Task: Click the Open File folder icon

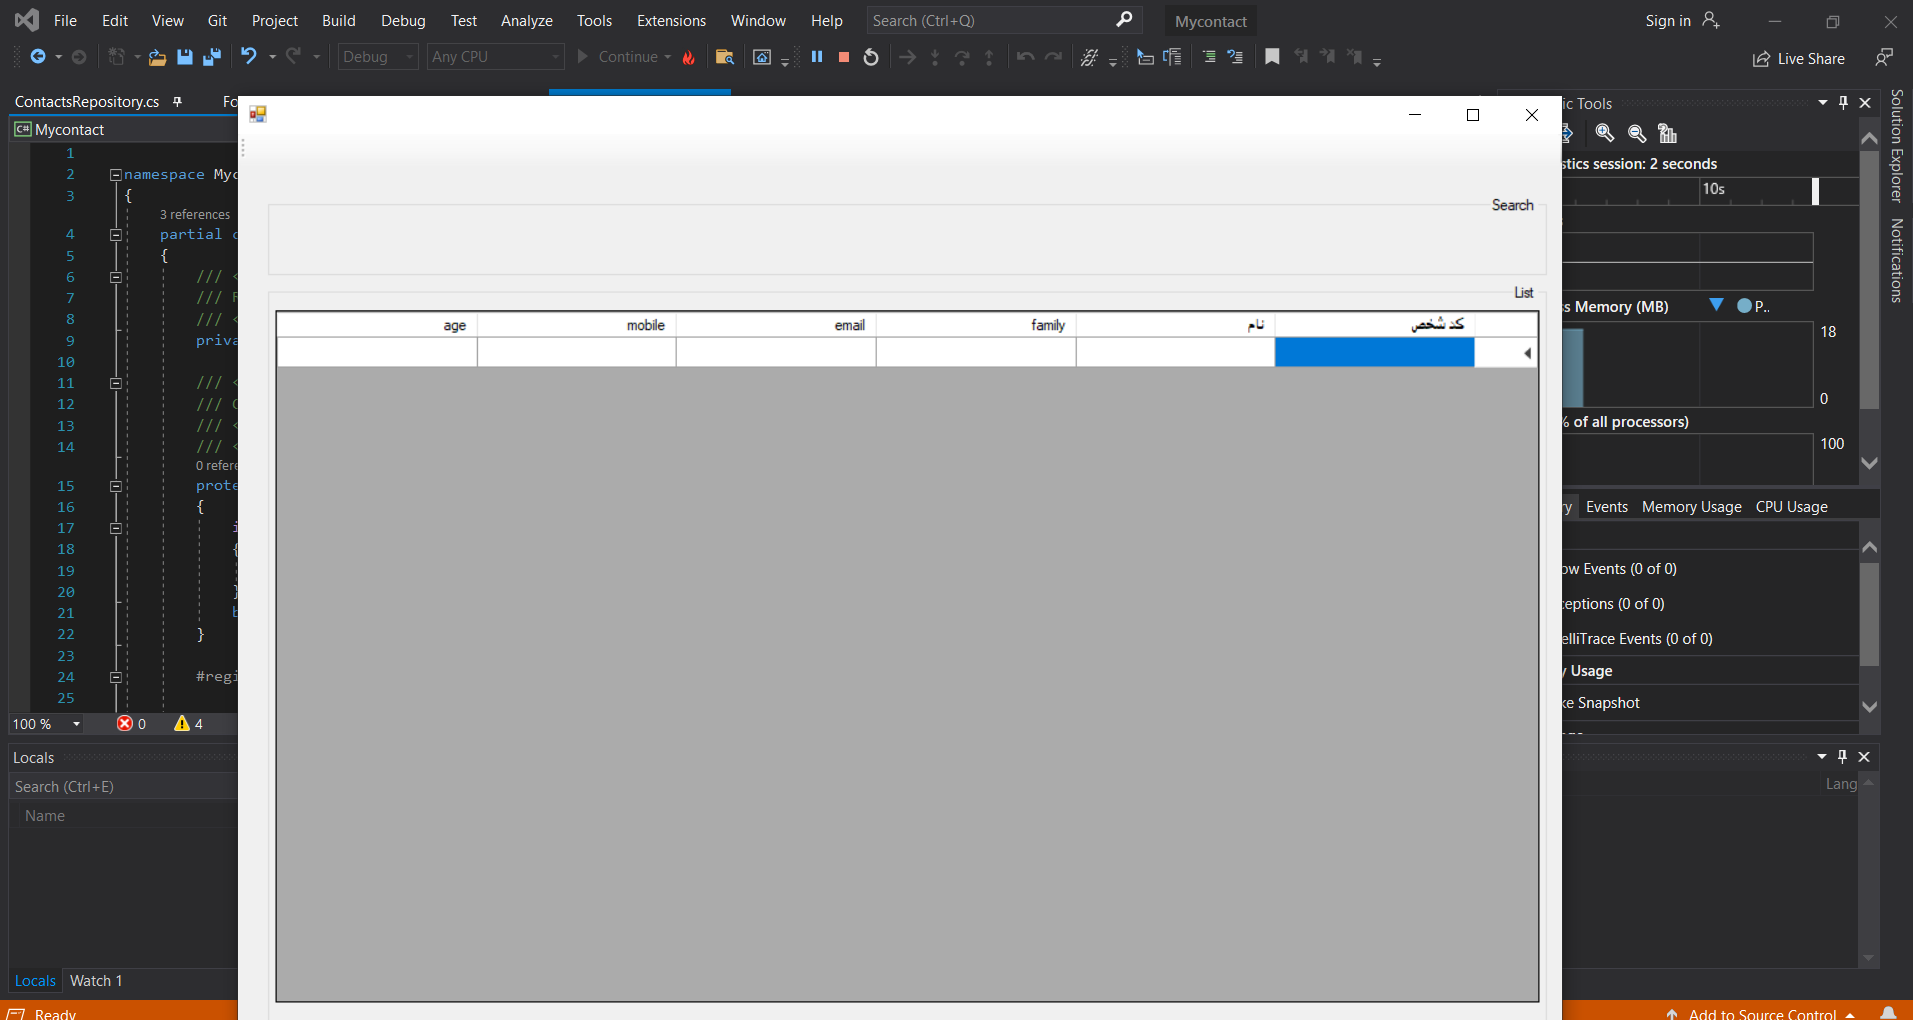Action: click(157, 57)
